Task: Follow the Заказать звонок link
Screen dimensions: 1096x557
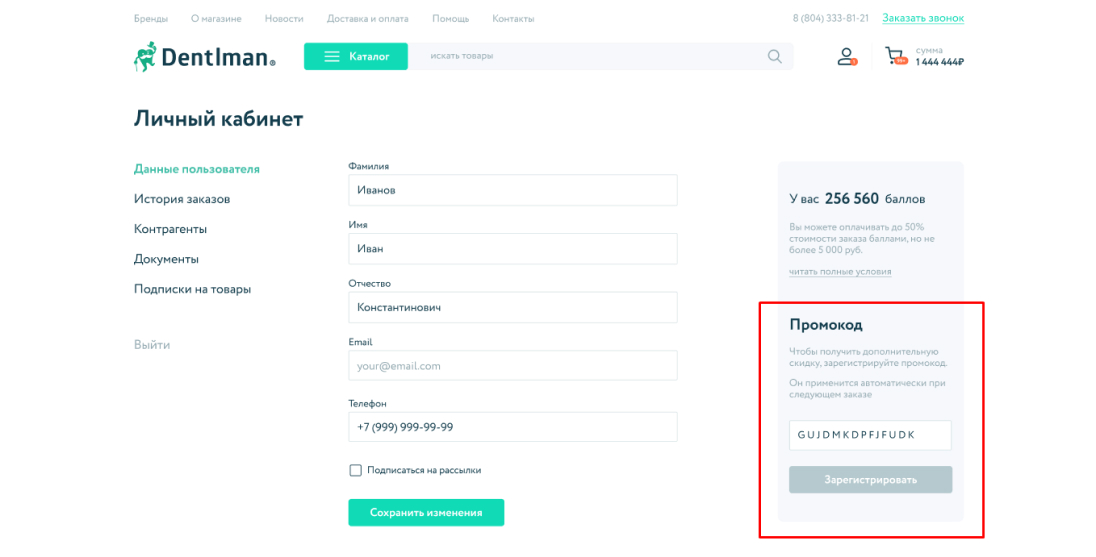Action: (x=923, y=18)
